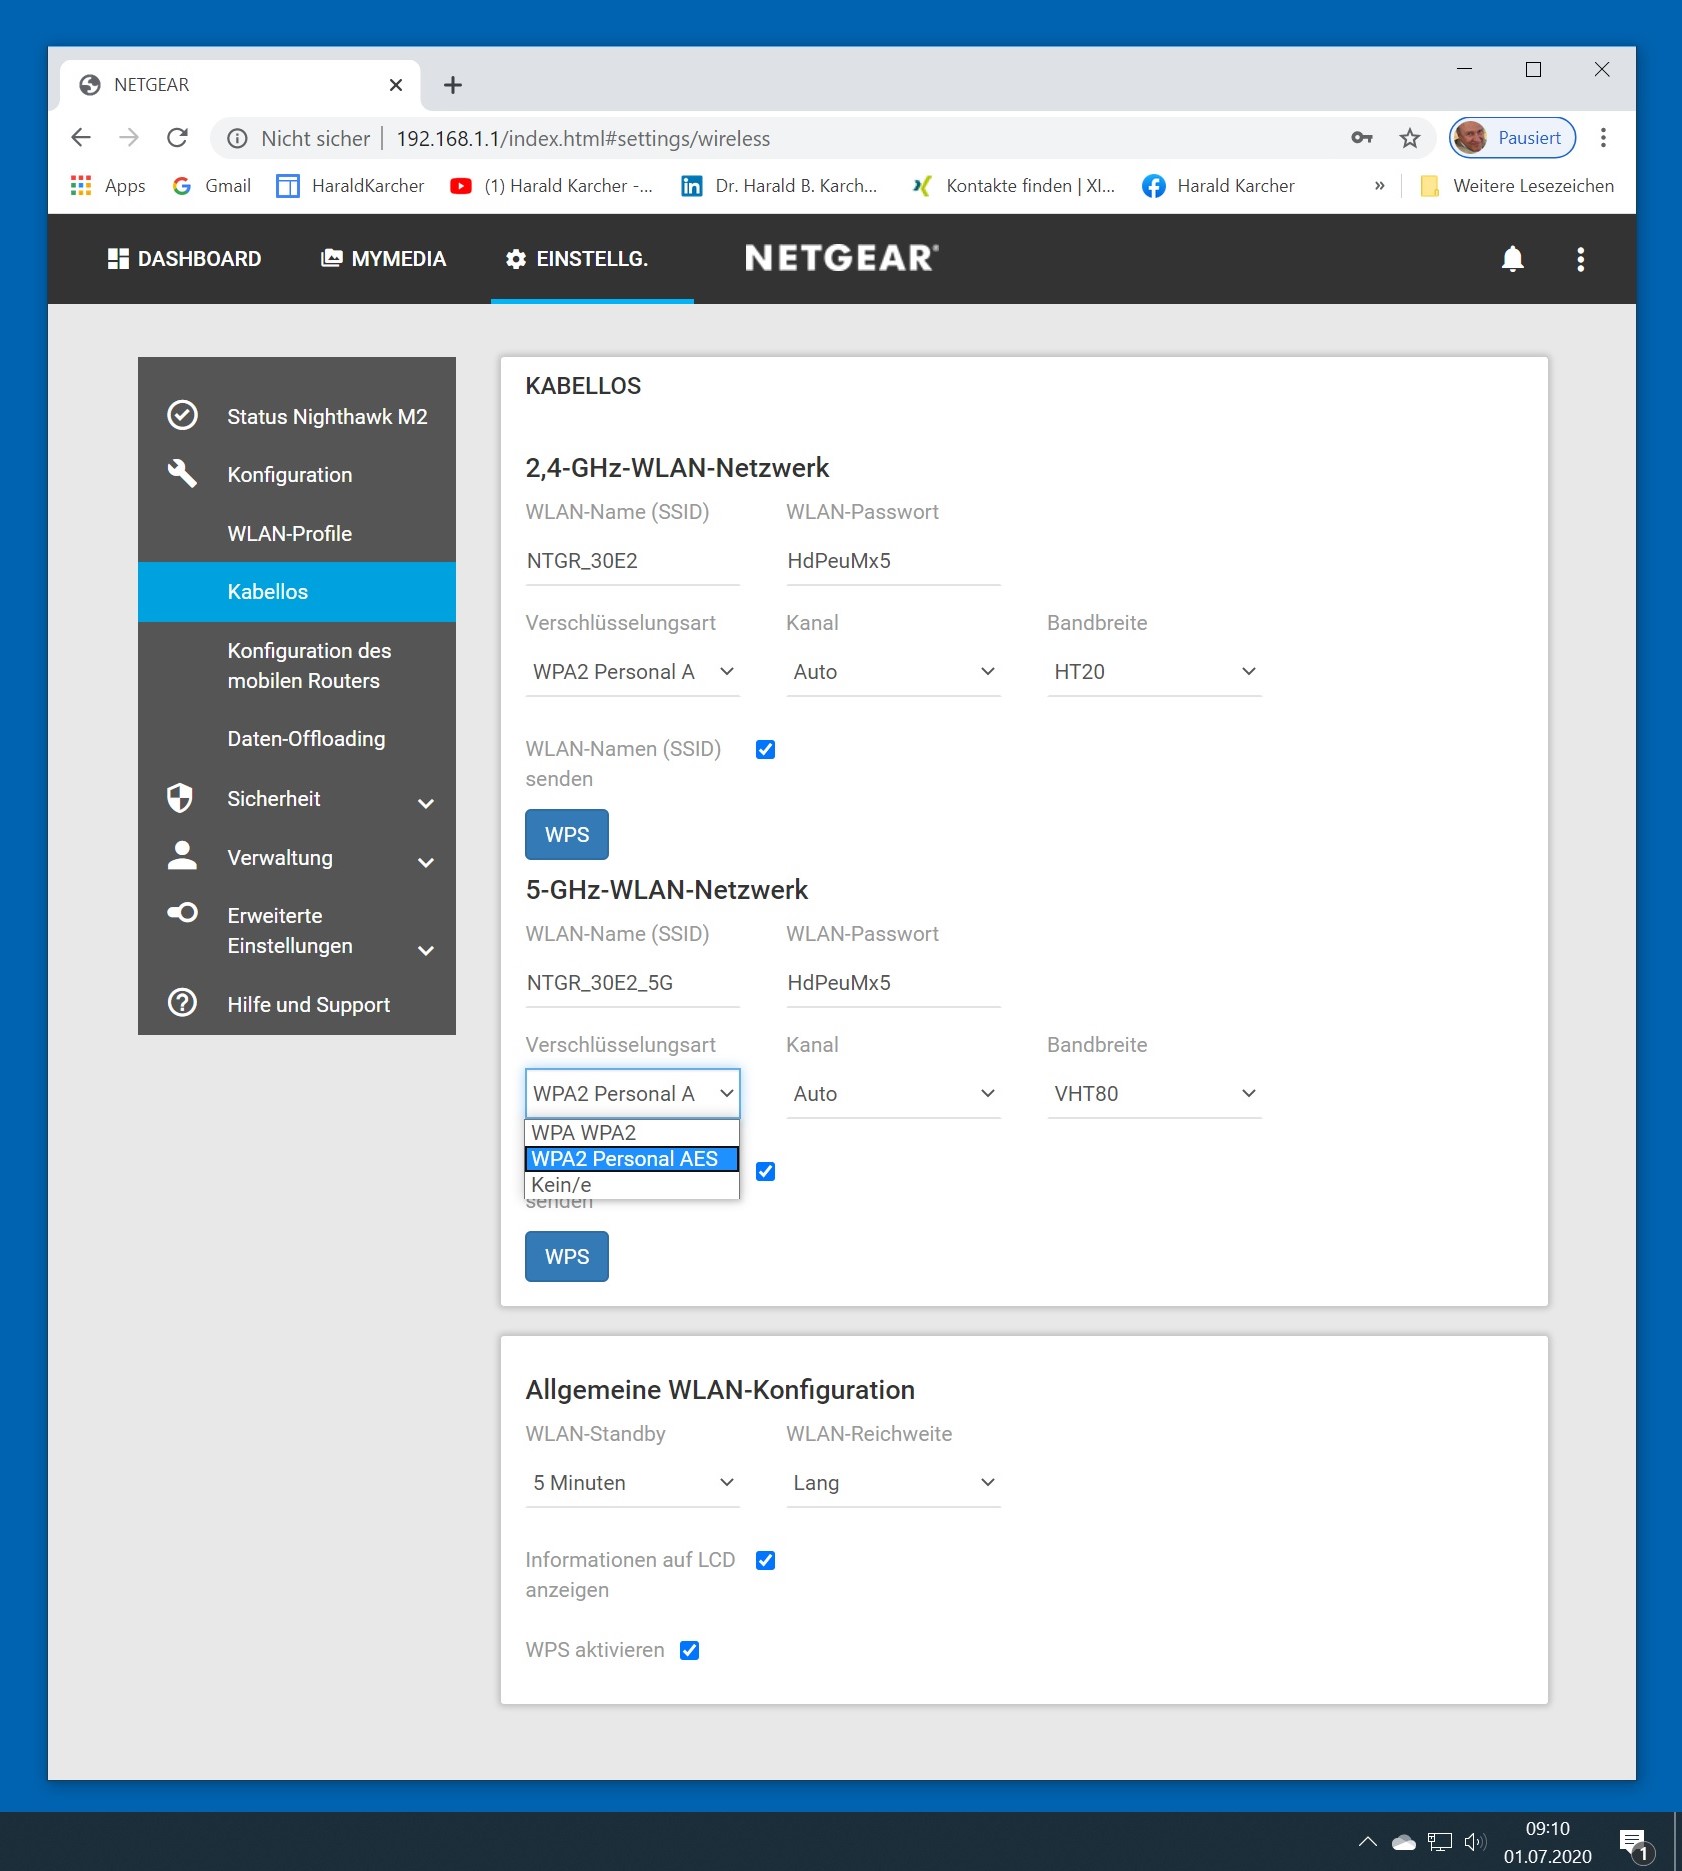Switch to the DASHBOARD tab
Image resolution: width=1682 pixels, height=1871 pixels.
(x=184, y=259)
